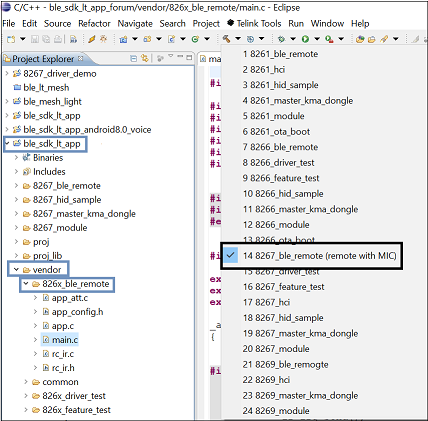Click the green Run button icon

(x=305, y=39)
